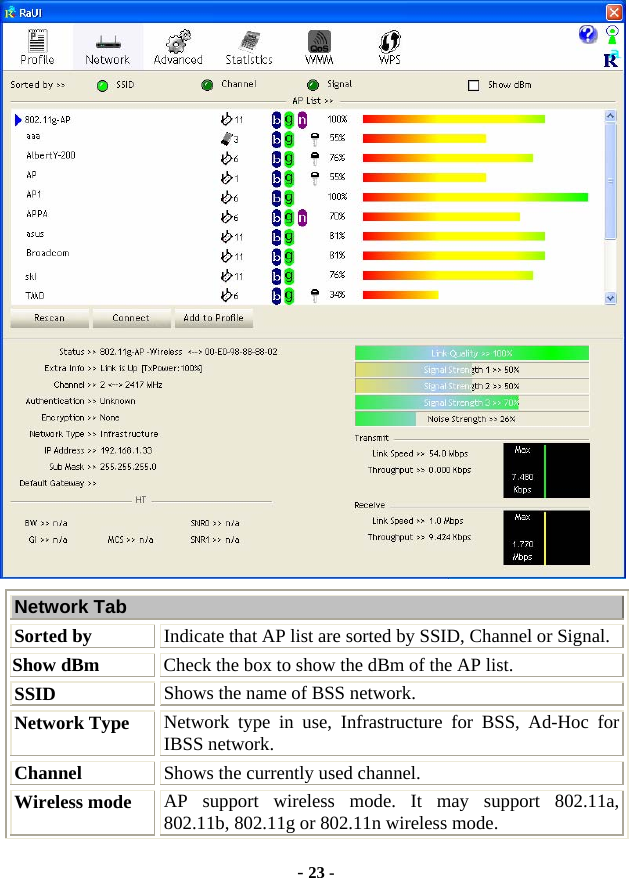Image resolution: width=629 pixels, height=878 pixels.
Task: Click the blue connected arrow beside 802.11g-AP
Action: (18, 120)
